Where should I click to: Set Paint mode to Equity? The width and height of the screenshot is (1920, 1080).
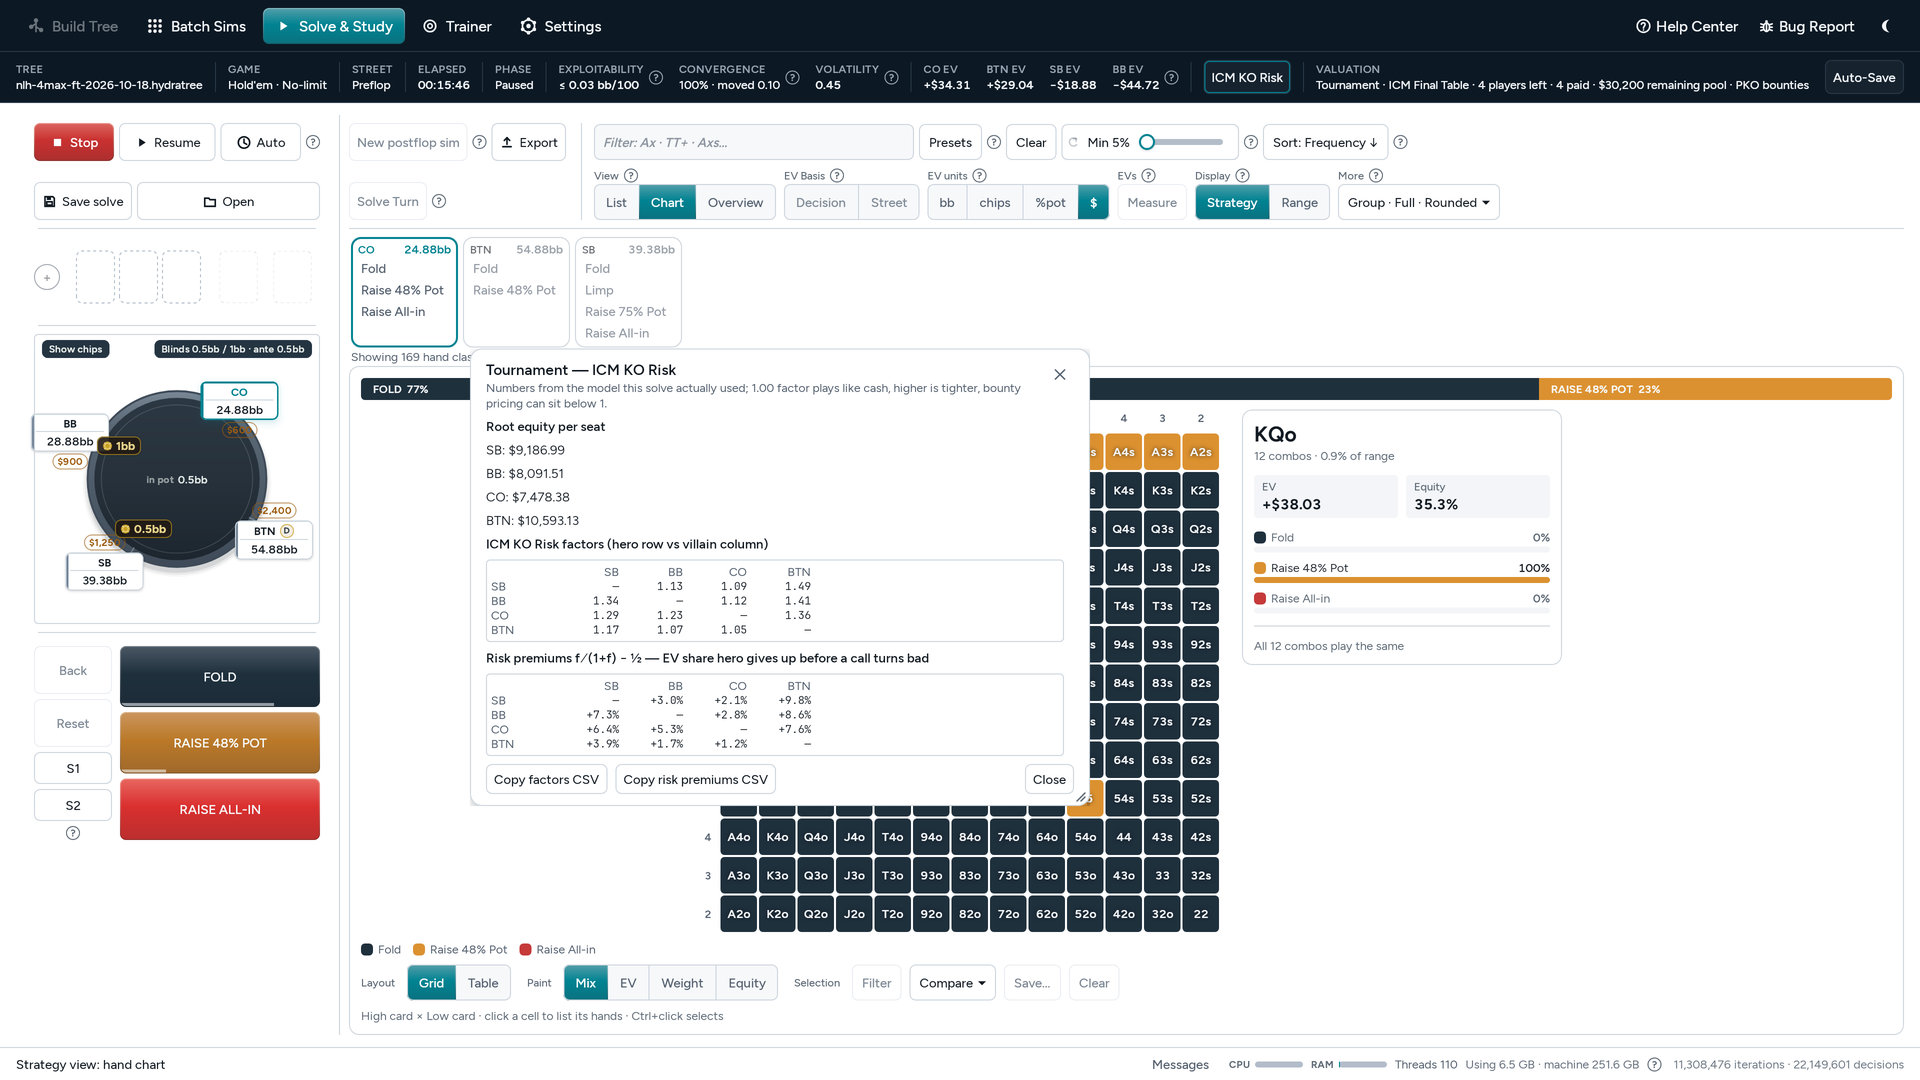(747, 983)
